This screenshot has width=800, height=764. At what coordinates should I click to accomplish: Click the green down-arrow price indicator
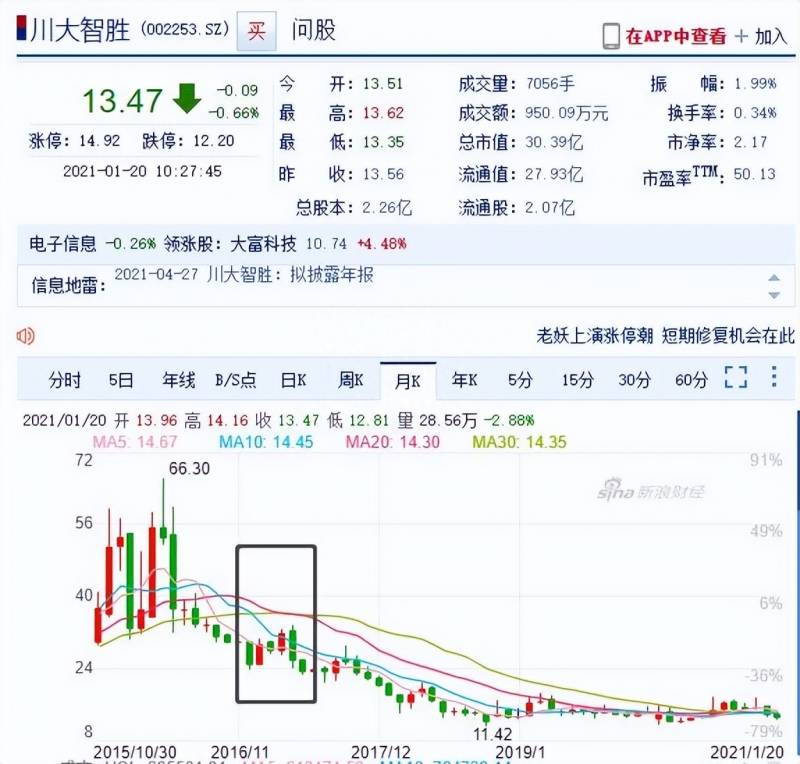click(187, 98)
